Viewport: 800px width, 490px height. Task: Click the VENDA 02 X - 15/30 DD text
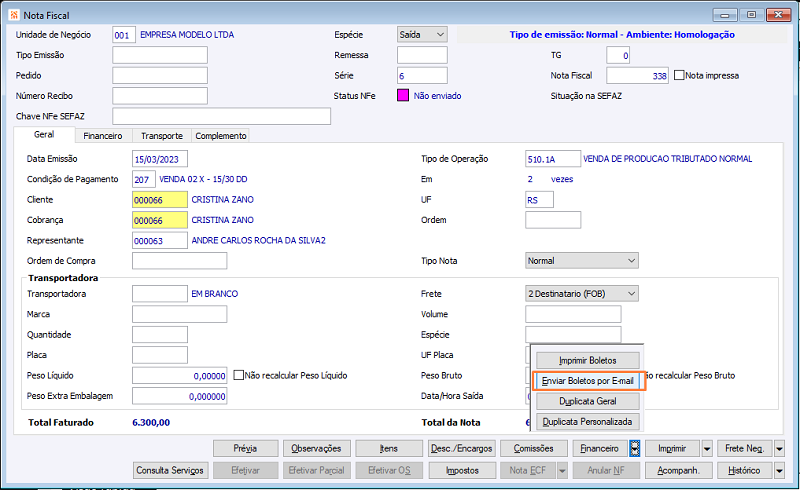tap(203, 179)
